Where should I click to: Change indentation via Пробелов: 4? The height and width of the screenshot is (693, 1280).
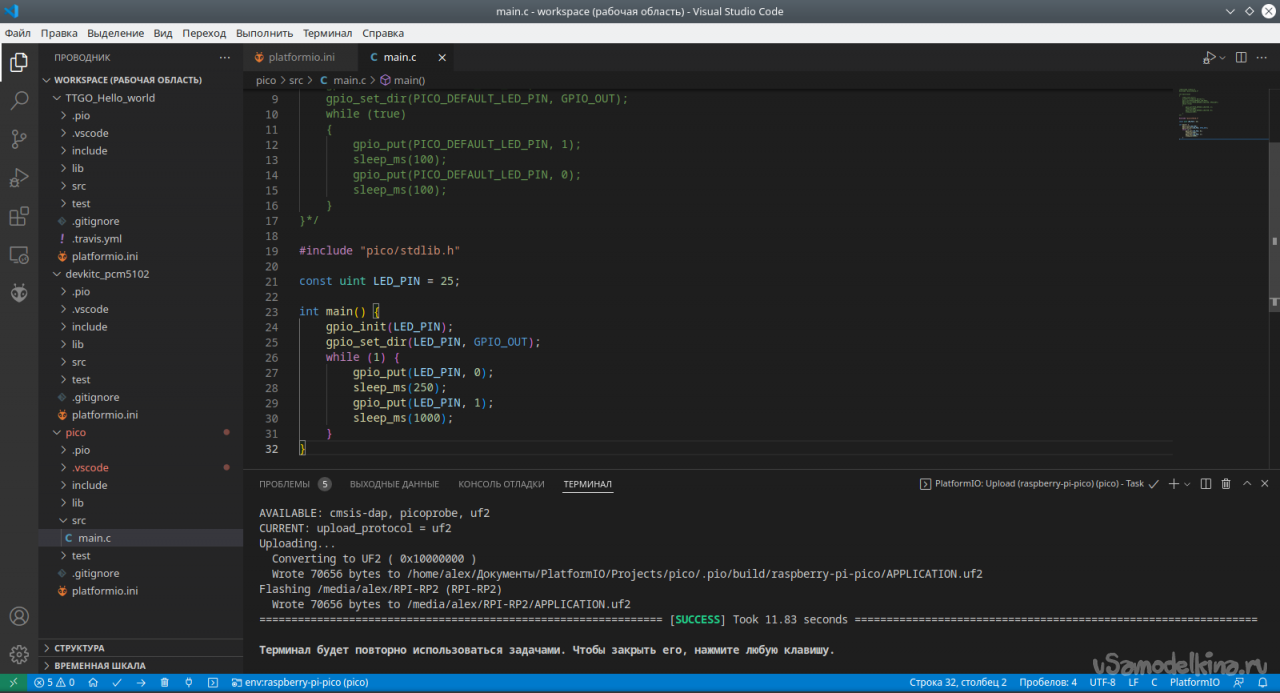1048,683
